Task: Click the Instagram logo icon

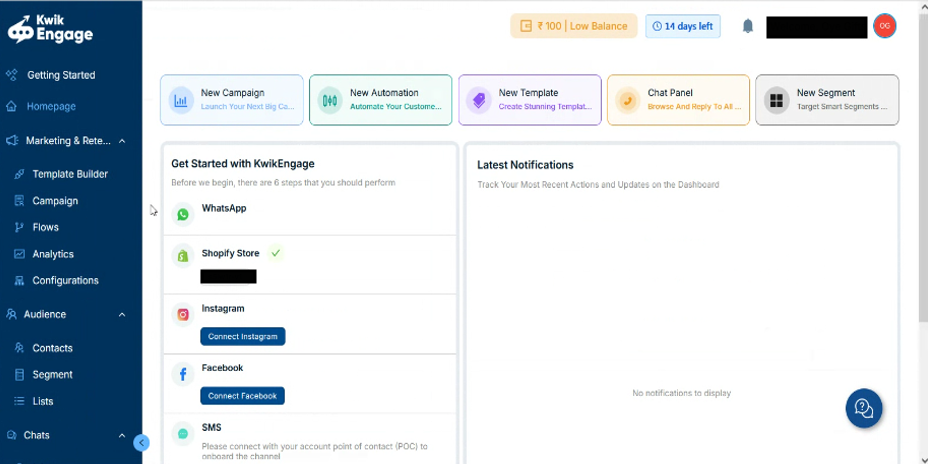Action: pyautogui.click(x=183, y=315)
